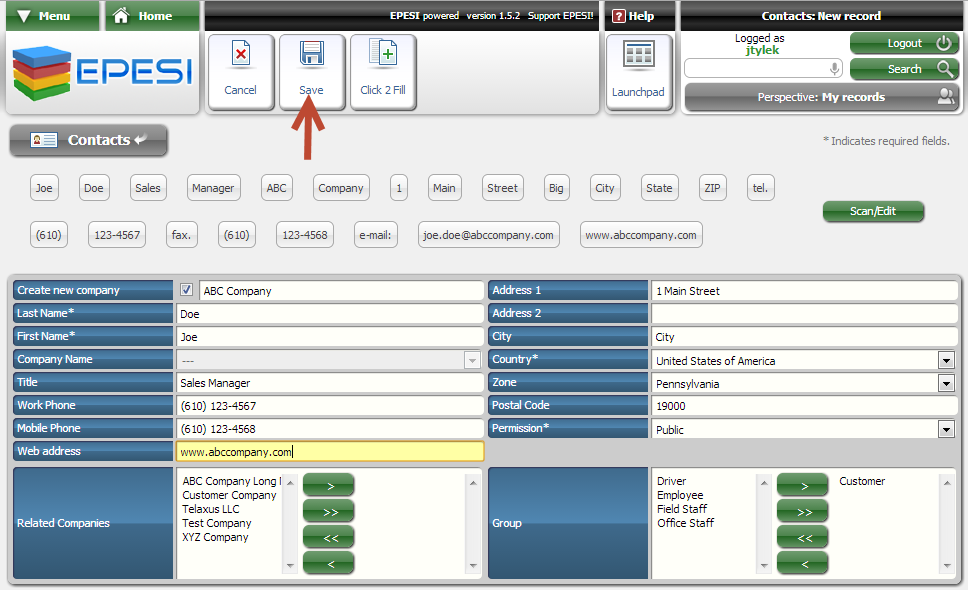
Task: Open the Menu dropdown
Action: 52,16
